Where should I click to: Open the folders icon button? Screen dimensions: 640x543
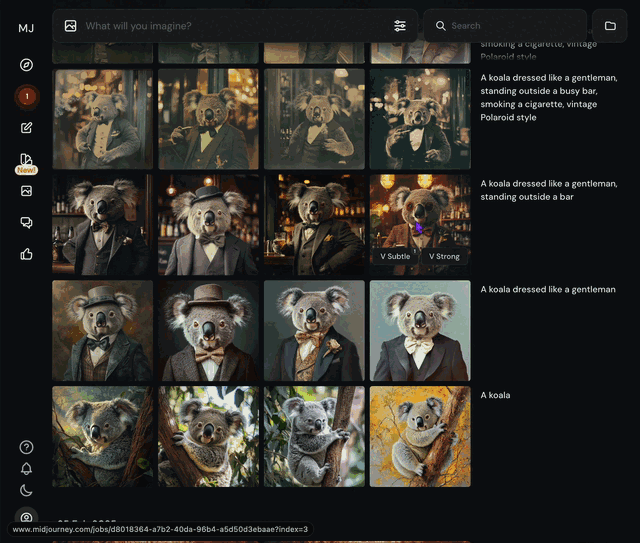(610, 26)
